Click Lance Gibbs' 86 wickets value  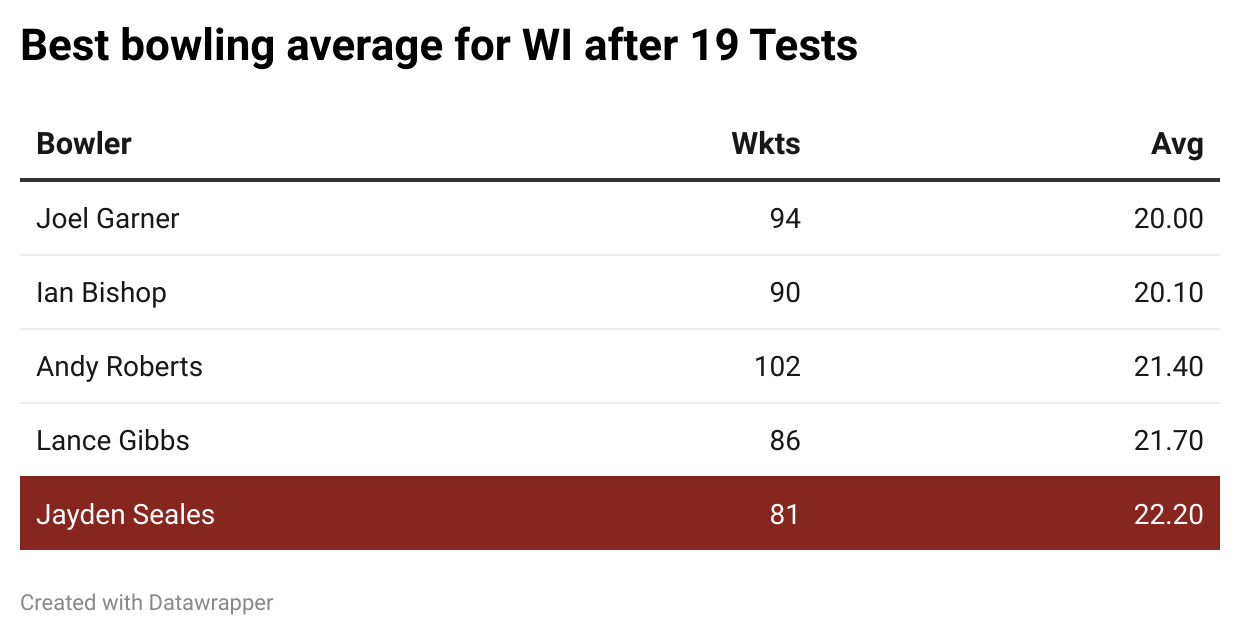click(x=785, y=441)
